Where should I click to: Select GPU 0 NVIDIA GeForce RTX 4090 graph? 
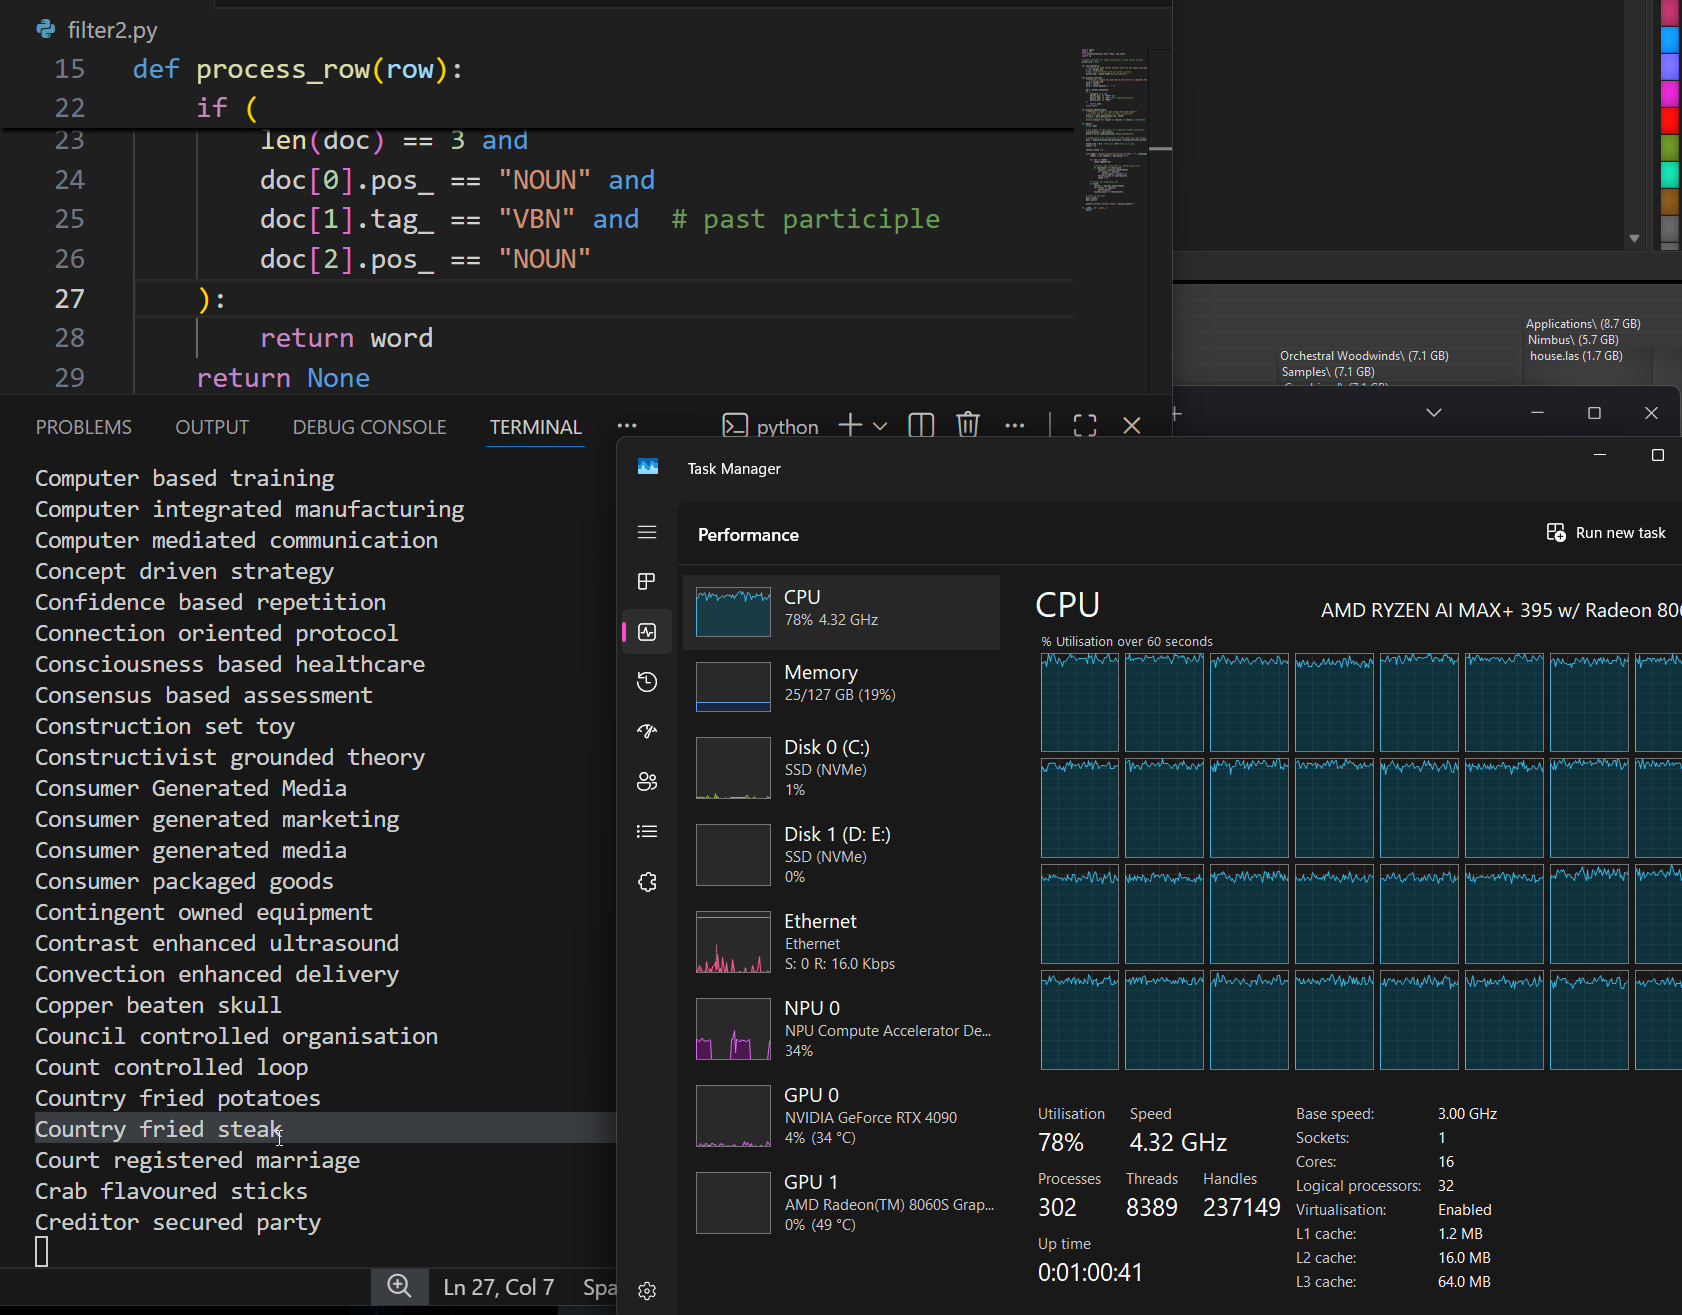pyautogui.click(x=841, y=1116)
